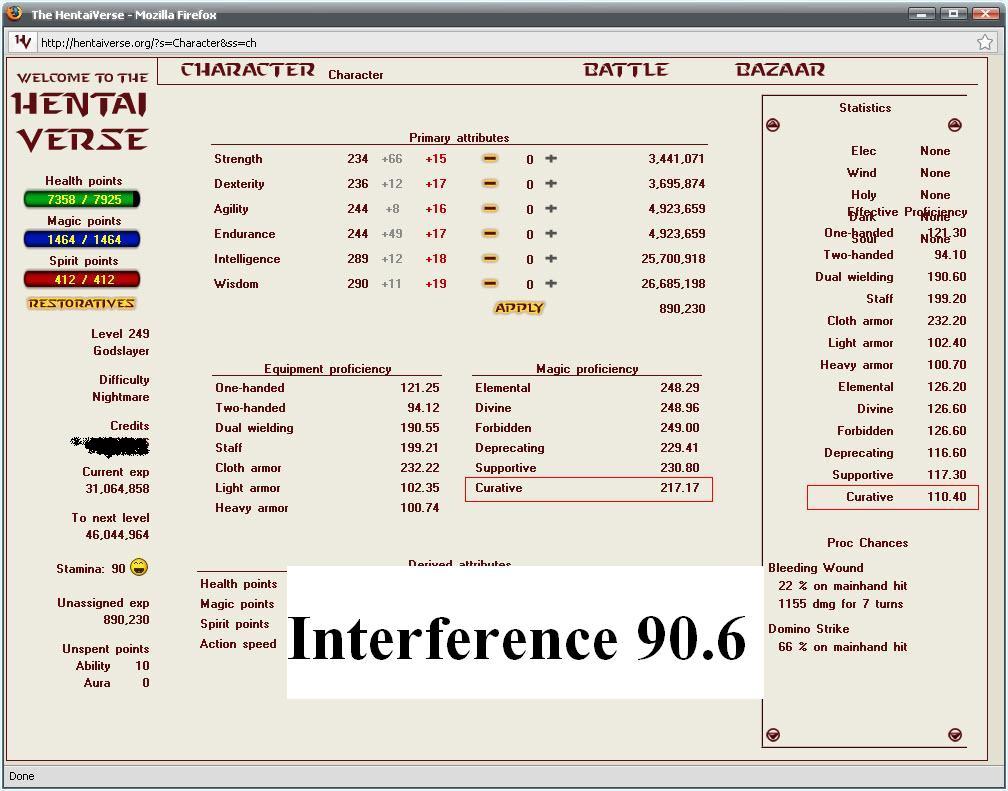Click the Intelligence minus icon
Image resolution: width=1008 pixels, height=791 pixels.
[490, 259]
